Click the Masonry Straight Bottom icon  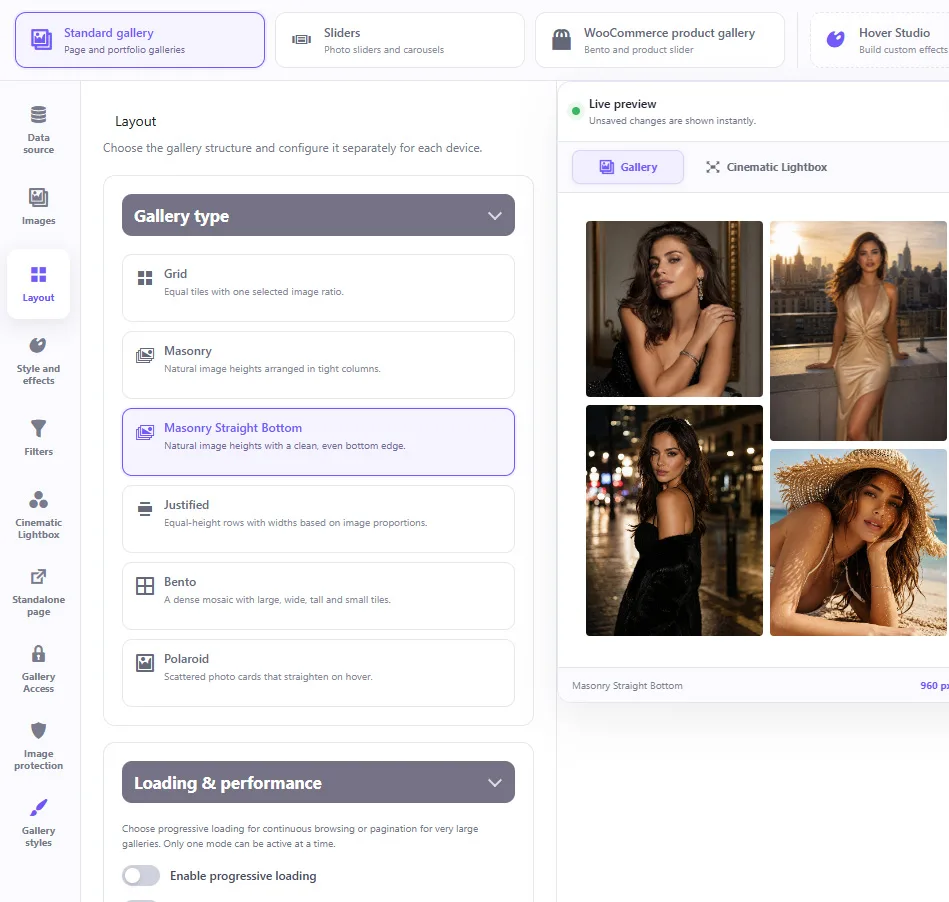coord(145,432)
